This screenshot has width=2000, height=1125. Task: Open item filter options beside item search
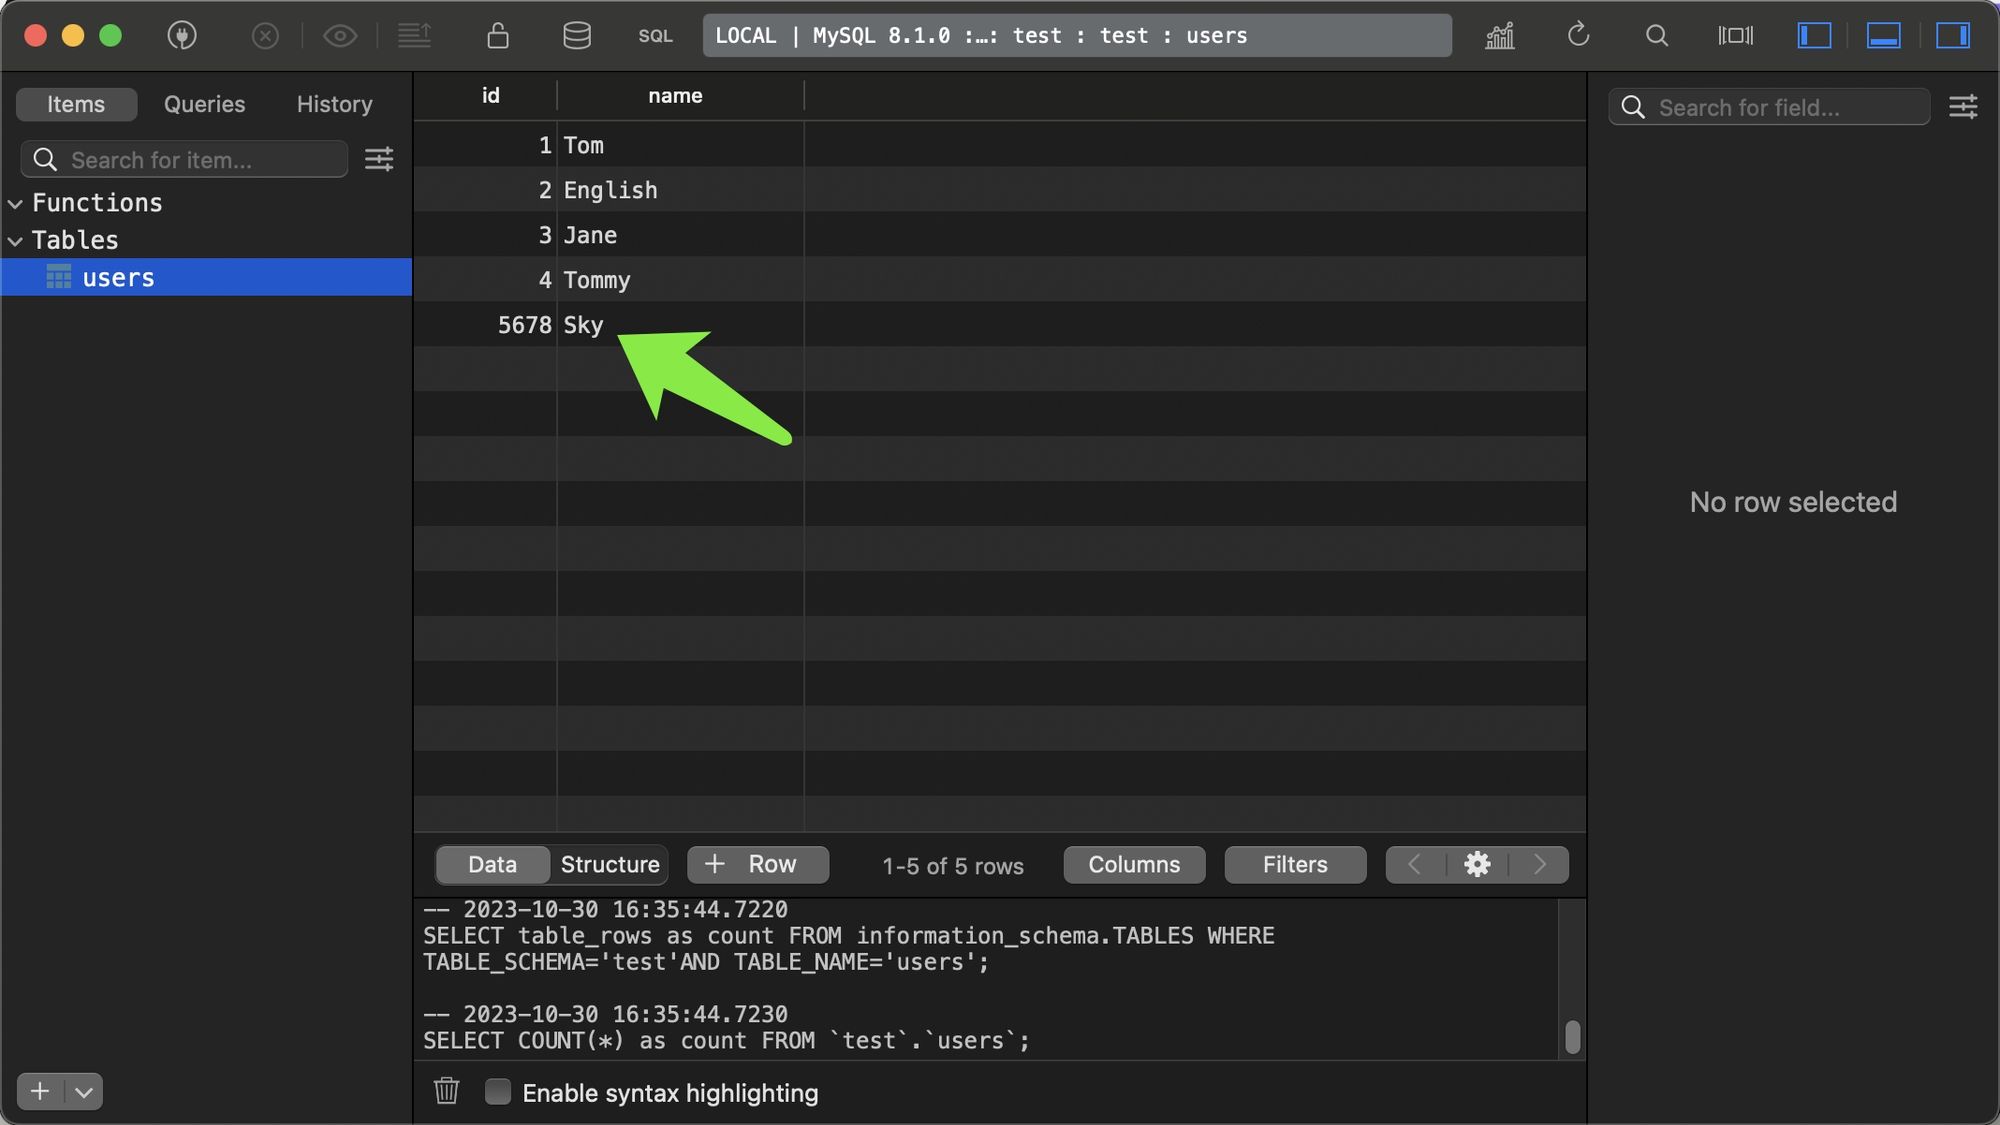(379, 159)
